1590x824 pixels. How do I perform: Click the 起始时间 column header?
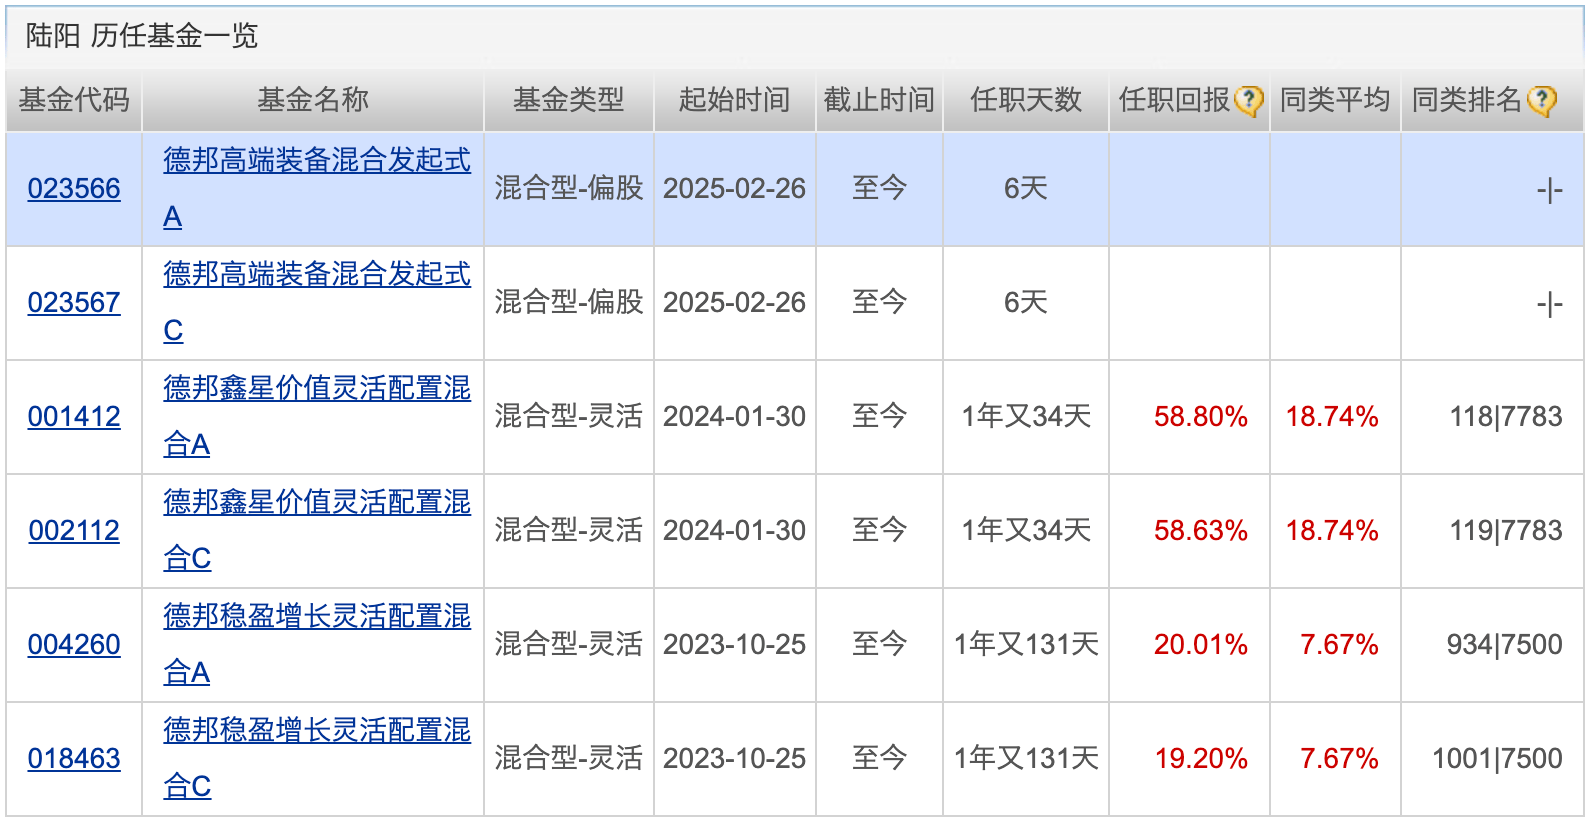(x=734, y=100)
